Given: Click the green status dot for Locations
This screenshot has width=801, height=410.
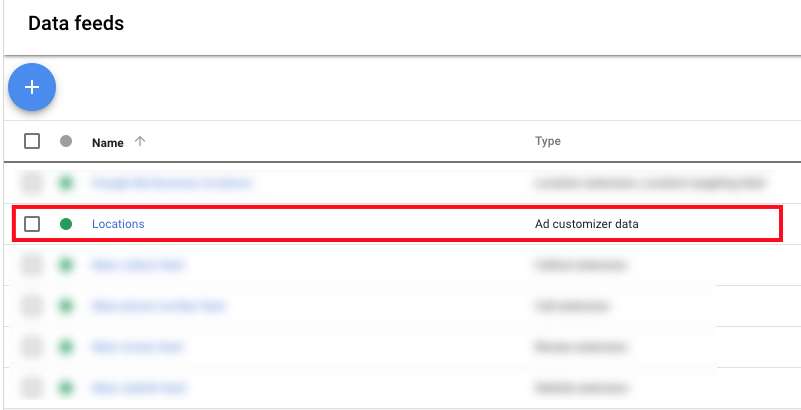Looking at the screenshot, I should click(x=66, y=224).
